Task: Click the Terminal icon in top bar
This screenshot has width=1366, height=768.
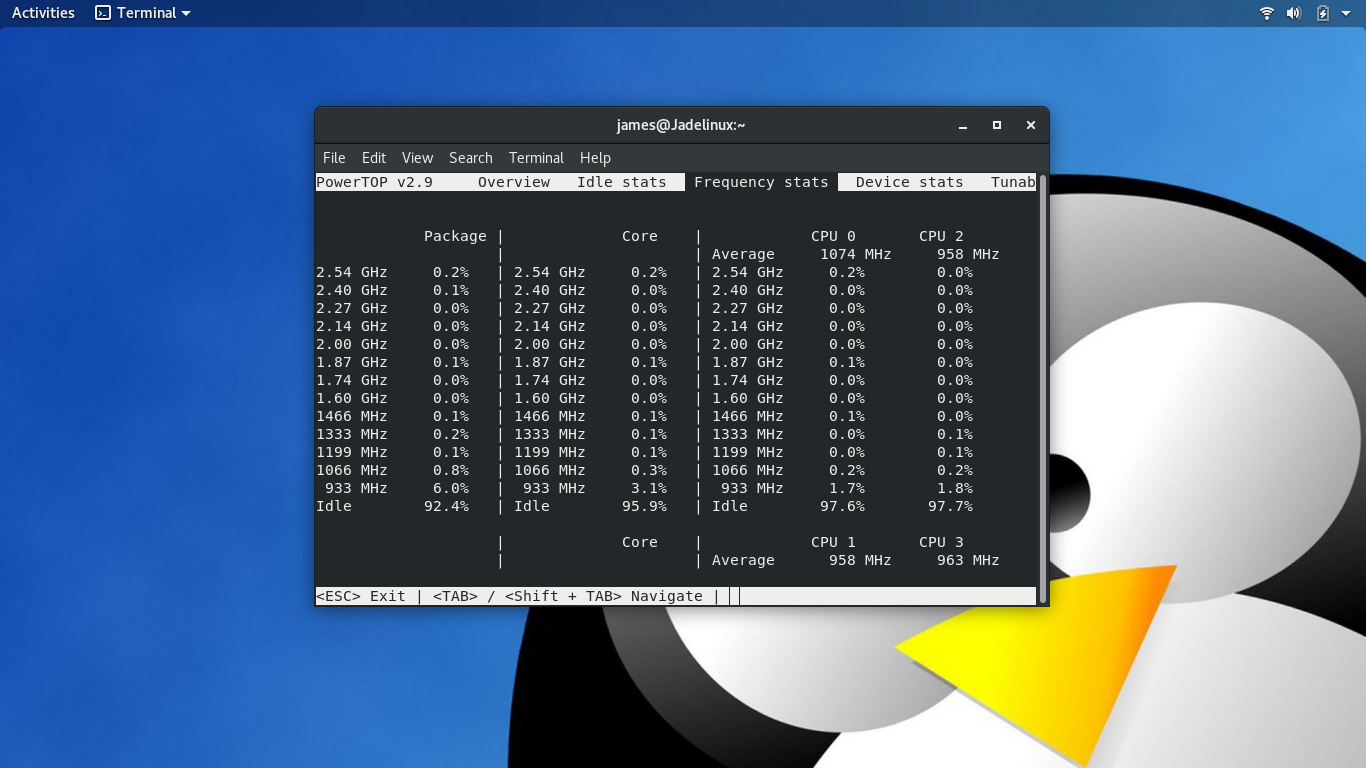Action: coord(103,13)
